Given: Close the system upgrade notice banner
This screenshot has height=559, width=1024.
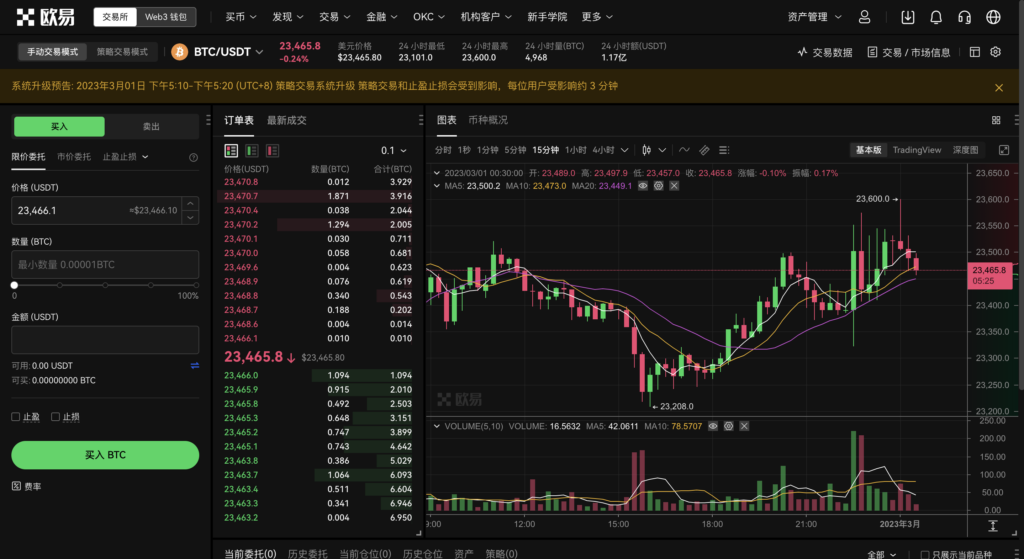Looking at the screenshot, I should click(x=999, y=88).
